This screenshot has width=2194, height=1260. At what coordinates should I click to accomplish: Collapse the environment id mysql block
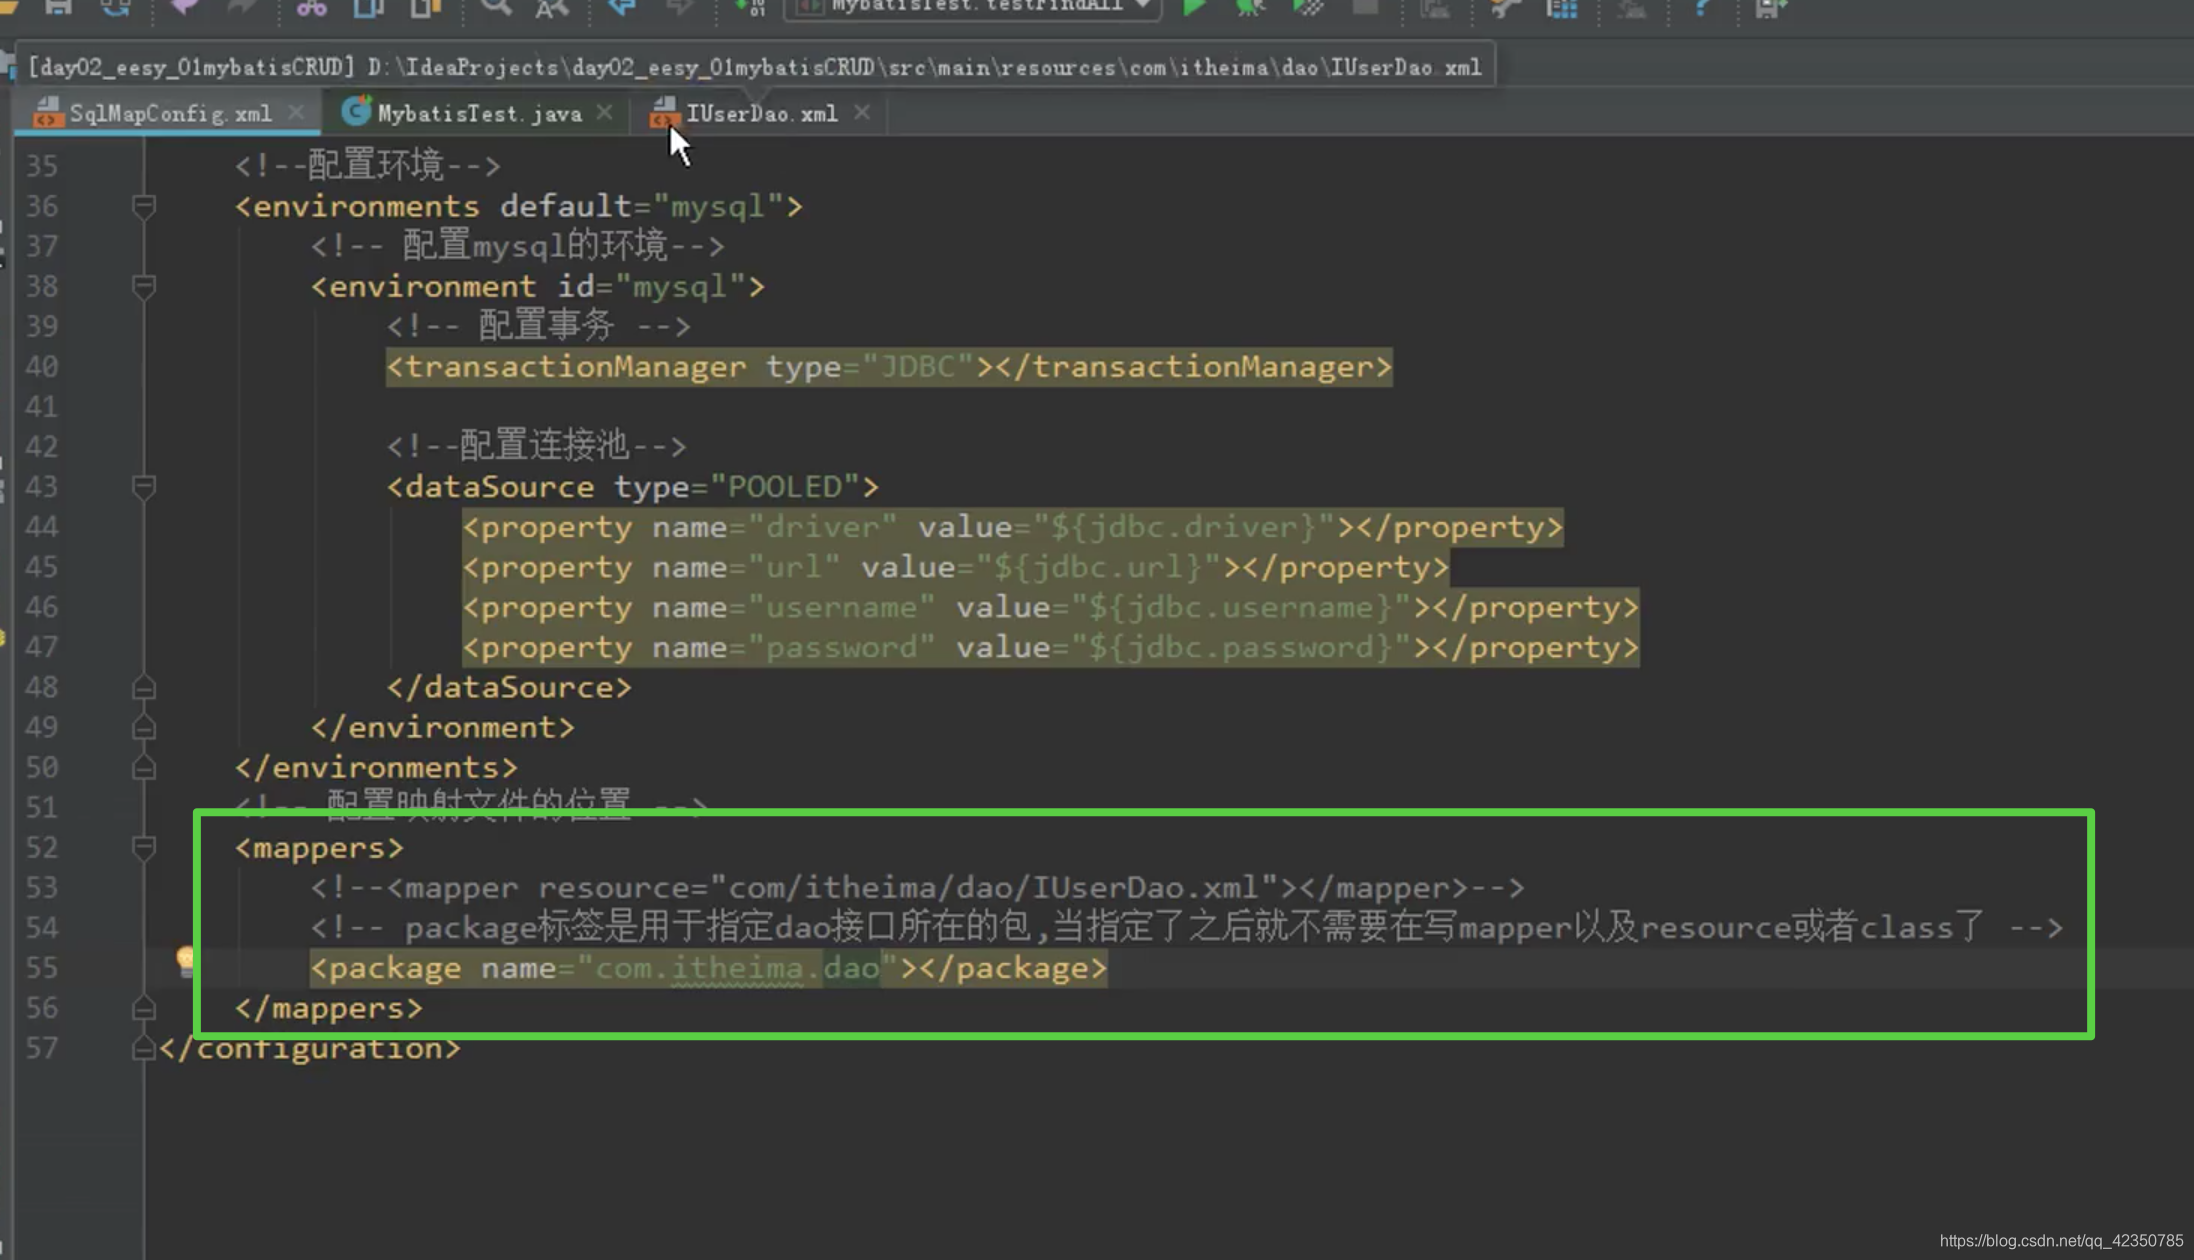143,286
